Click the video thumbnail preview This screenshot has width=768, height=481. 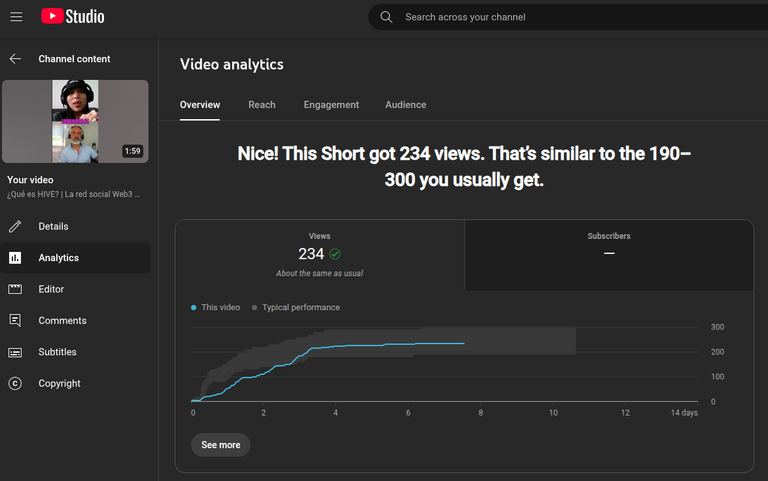(x=75, y=121)
